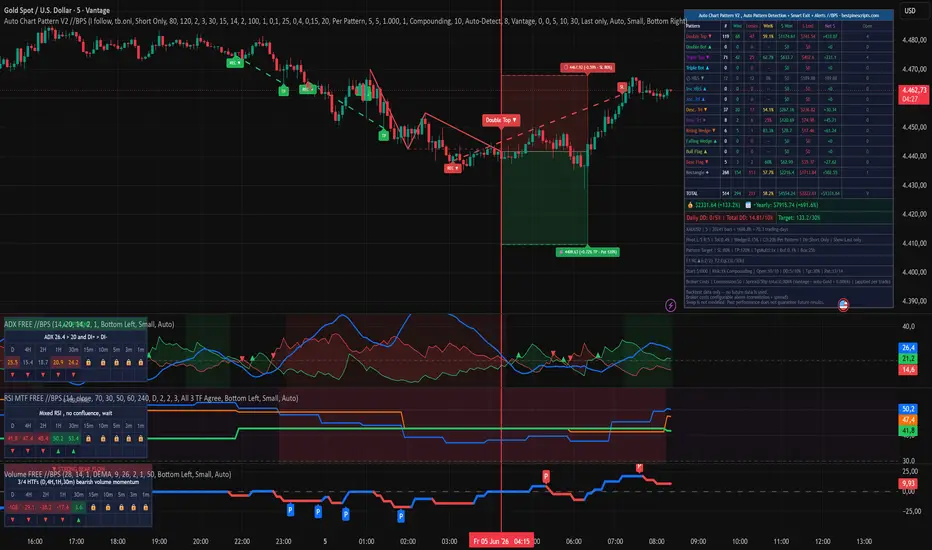Click the 15m lock icon in Volume table

pyautogui.click(x=93, y=508)
